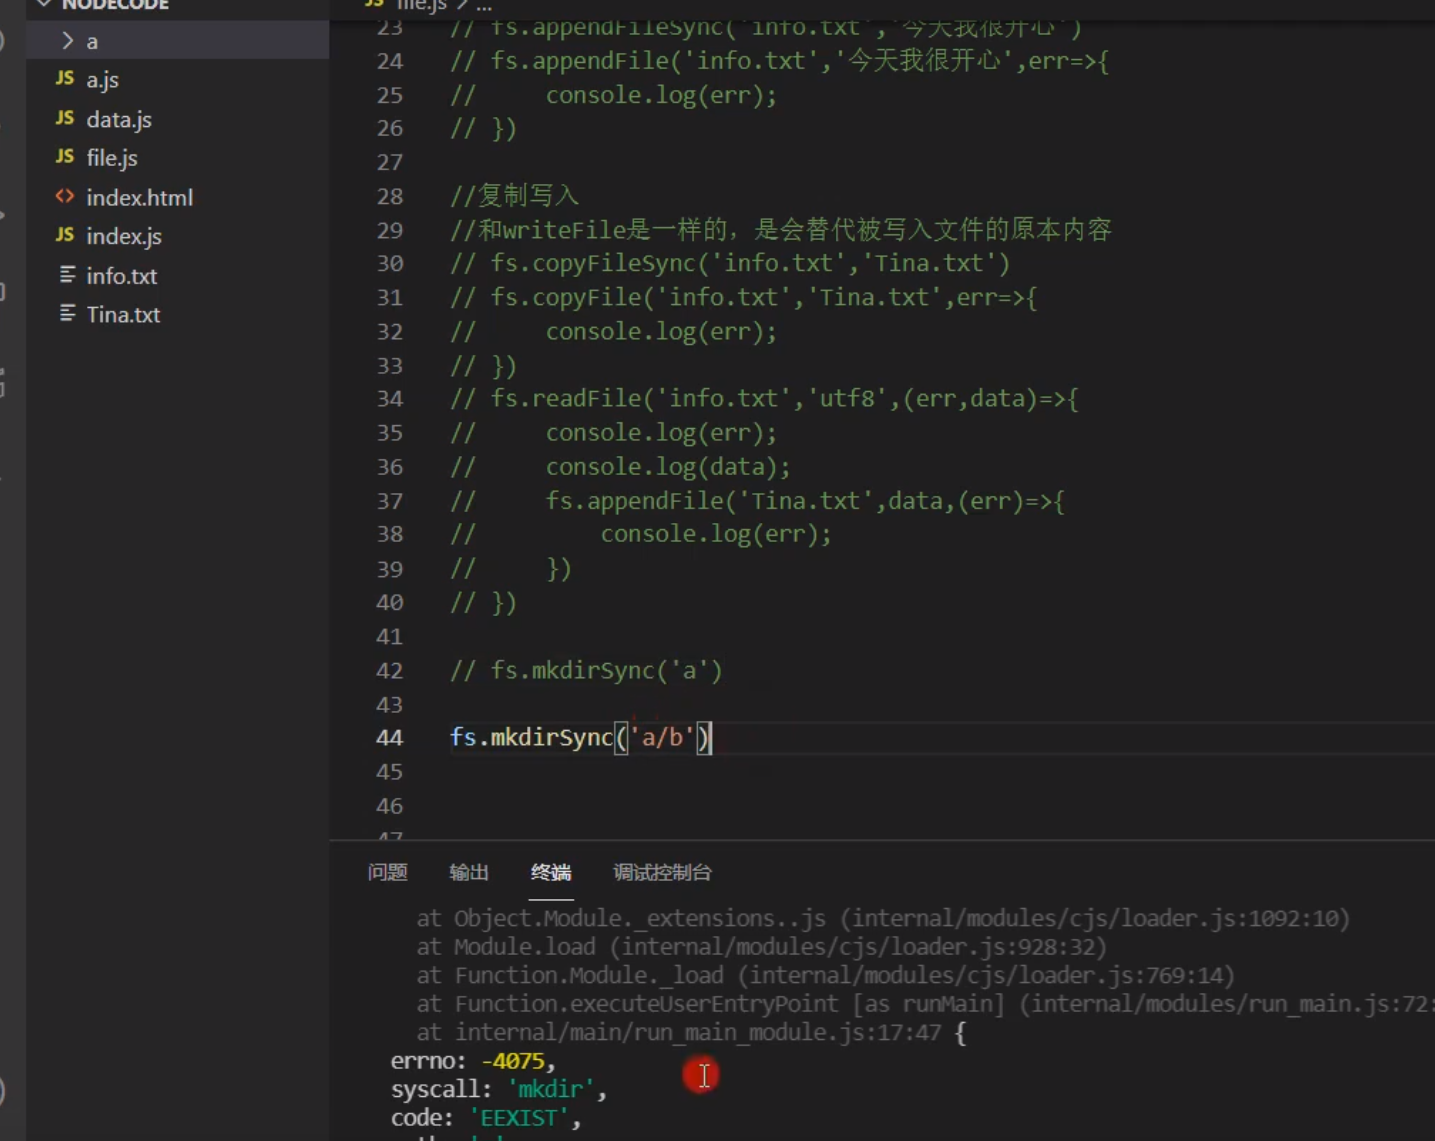Click the code: 'EEXIST' terminal line
This screenshot has width=1435, height=1141.
point(486,1117)
